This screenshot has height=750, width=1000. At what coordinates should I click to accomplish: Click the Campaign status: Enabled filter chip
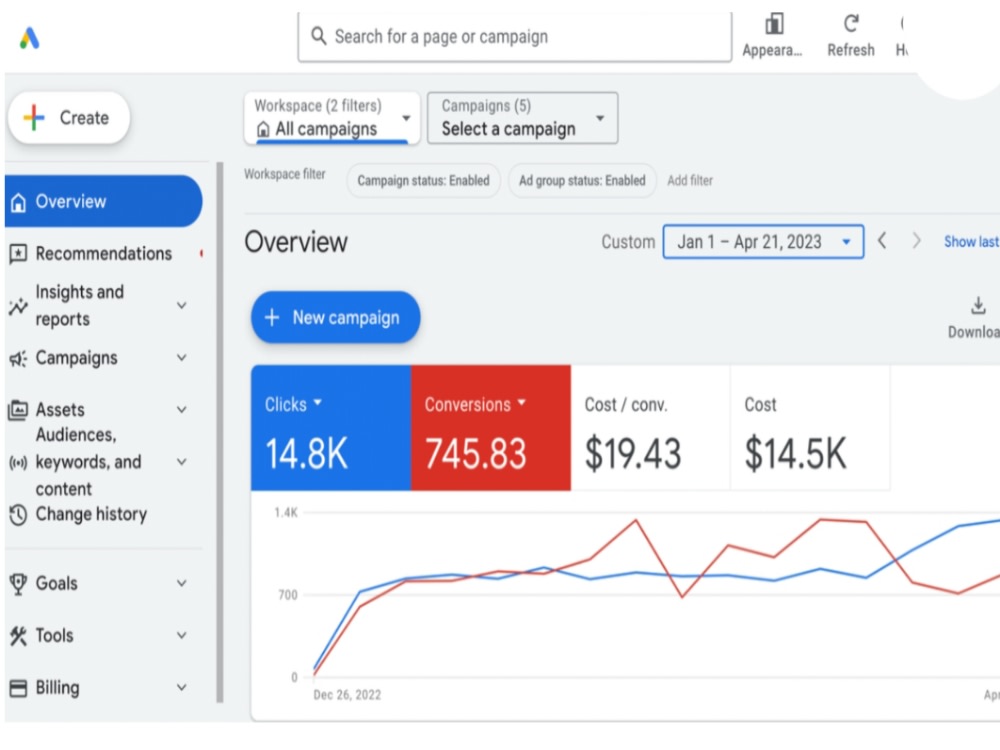[x=423, y=180]
